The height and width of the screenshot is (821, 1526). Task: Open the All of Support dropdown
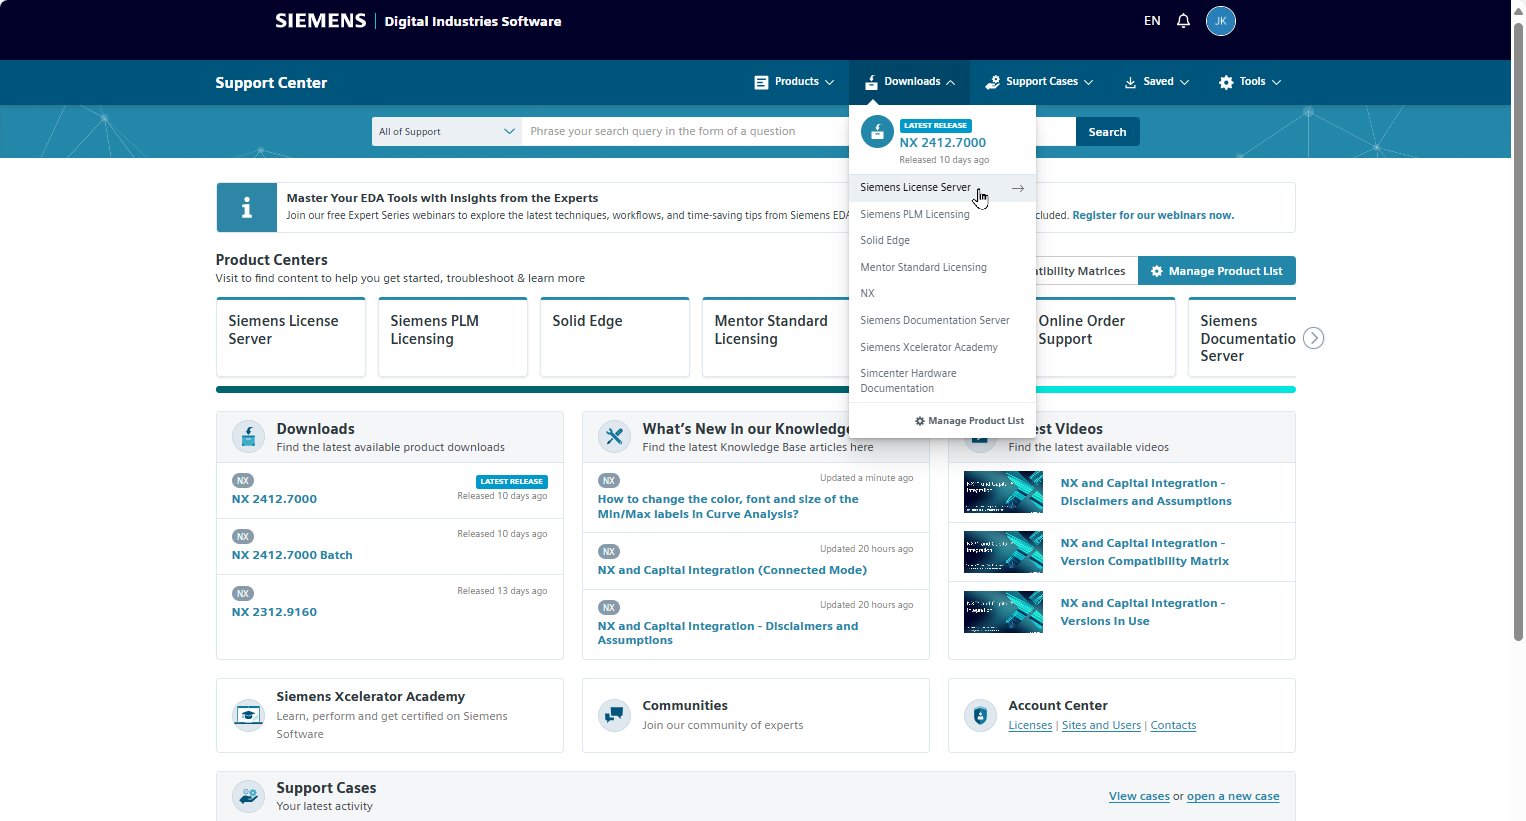pos(447,132)
